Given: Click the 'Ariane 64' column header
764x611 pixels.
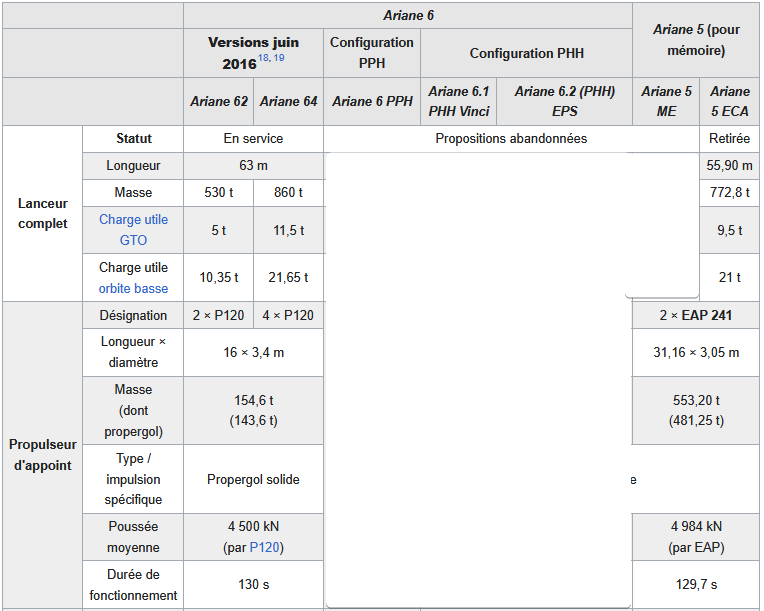Looking at the screenshot, I should tap(288, 101).
